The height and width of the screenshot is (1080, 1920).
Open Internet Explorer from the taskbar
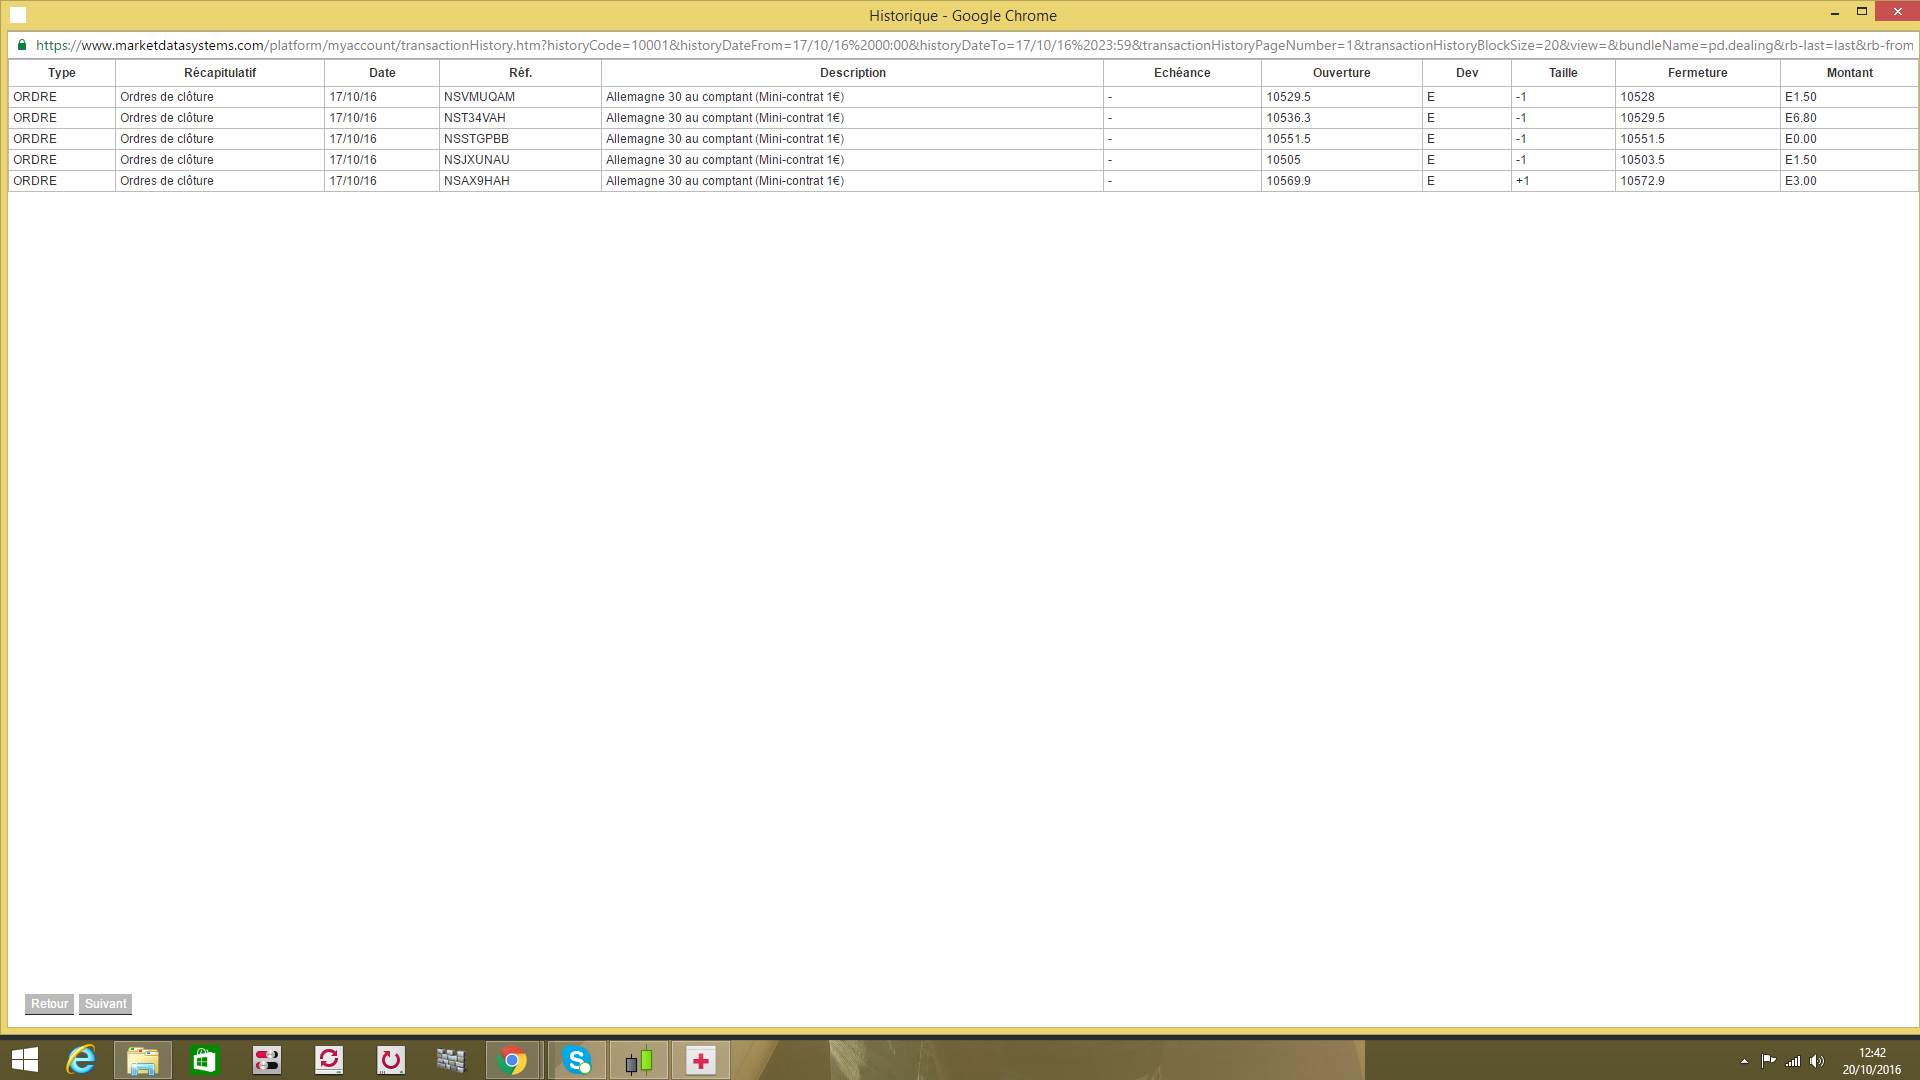tap(80, 1060)
